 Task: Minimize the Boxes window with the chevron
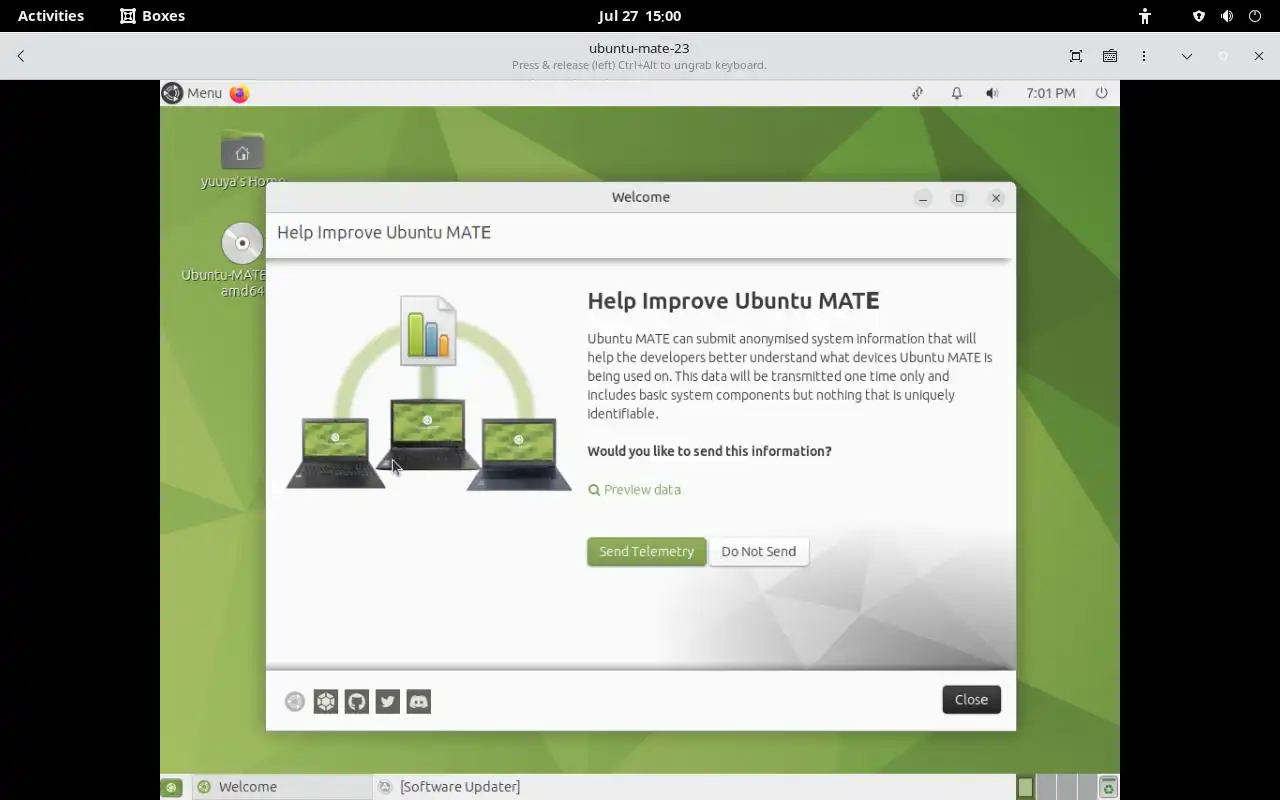click(1187, 56)
